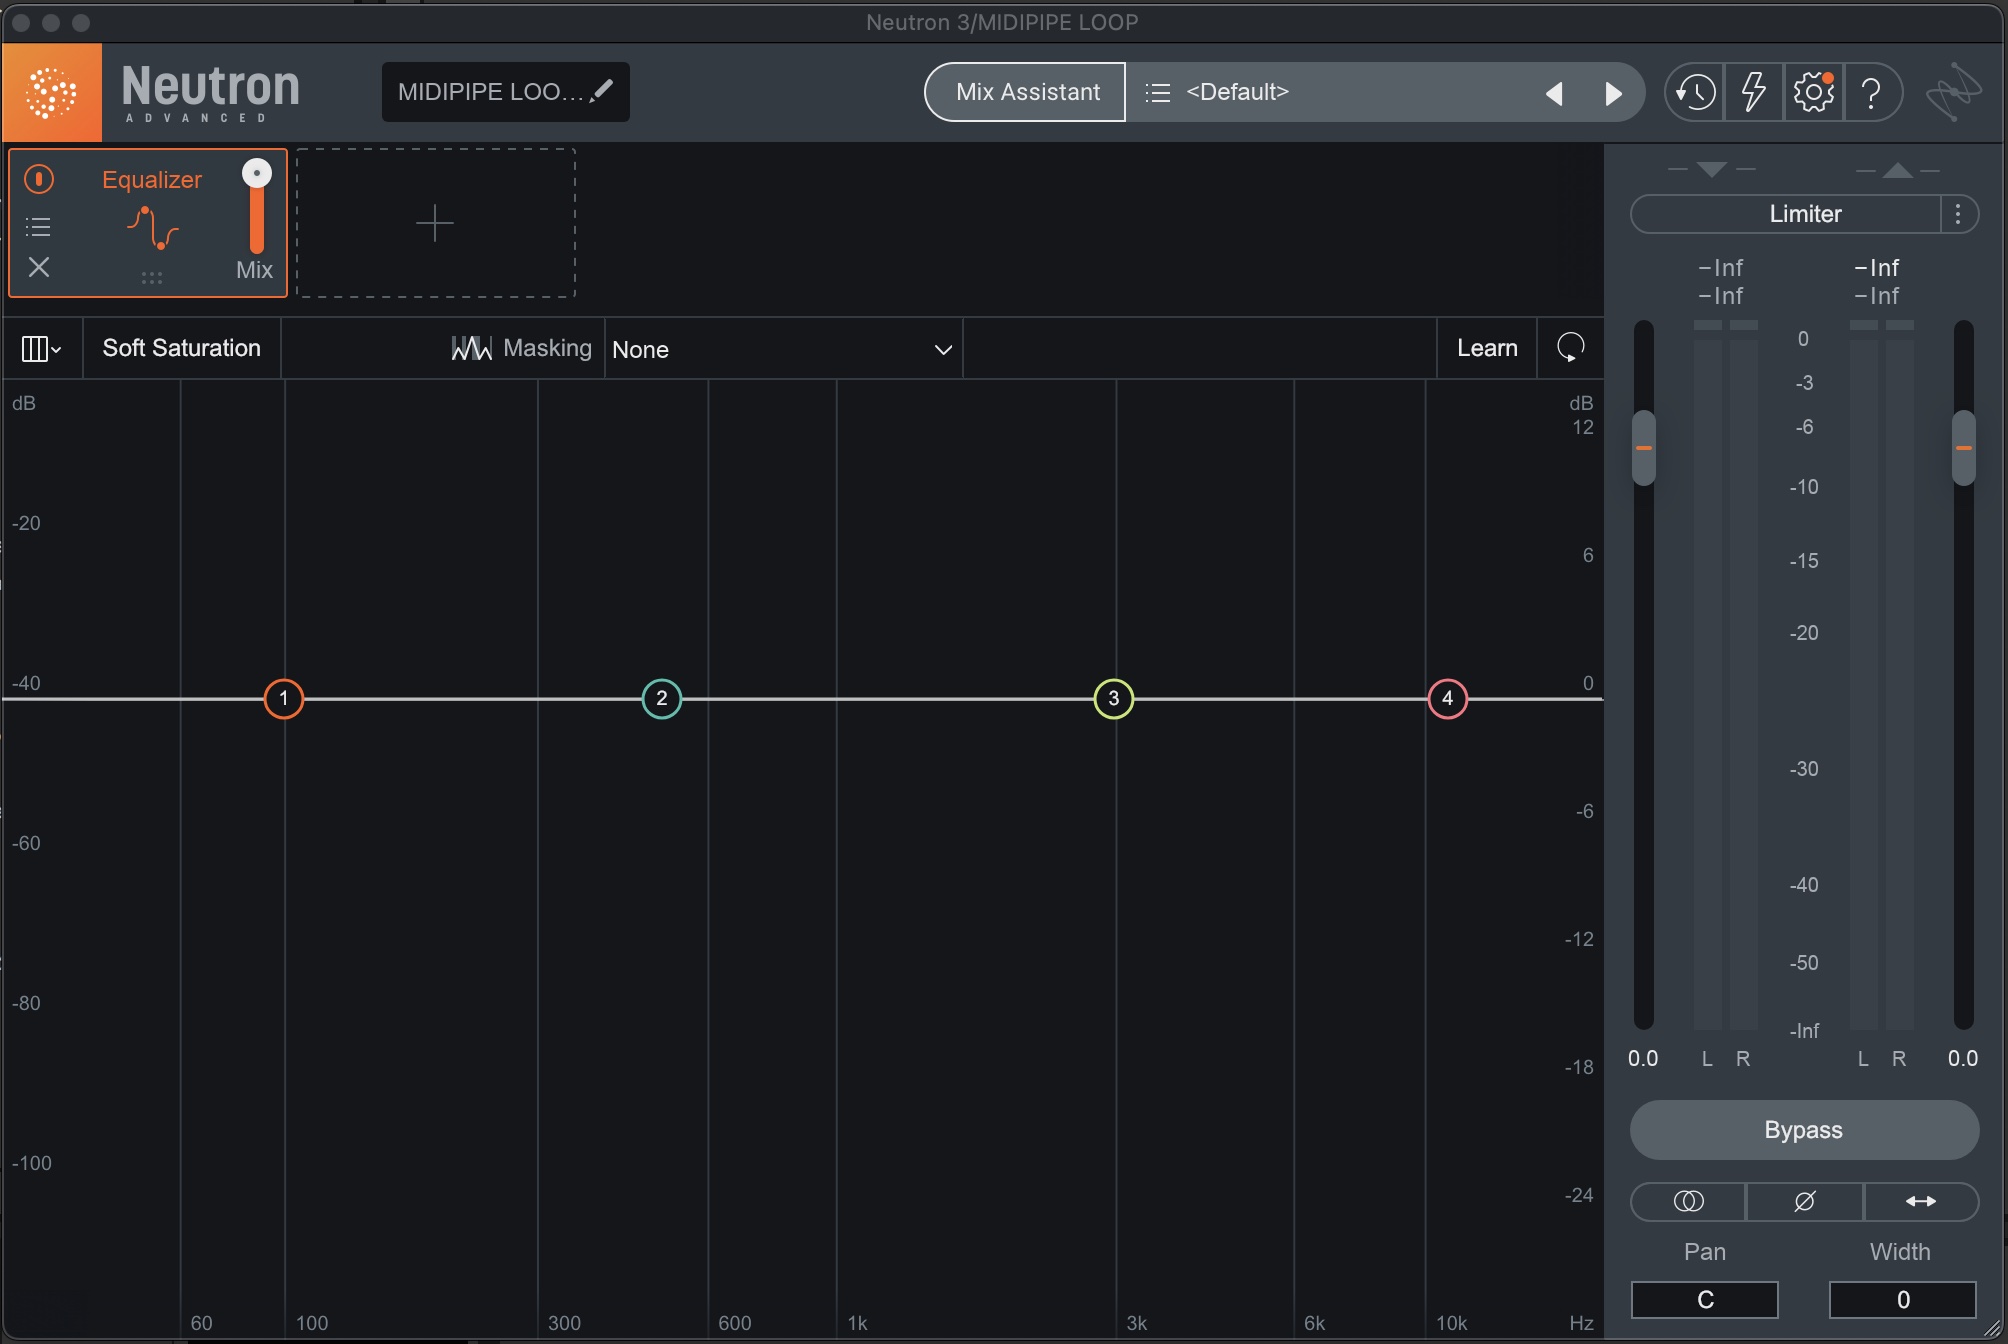
Task: Go to previous preset arrow
Action: pos(1554,93)
